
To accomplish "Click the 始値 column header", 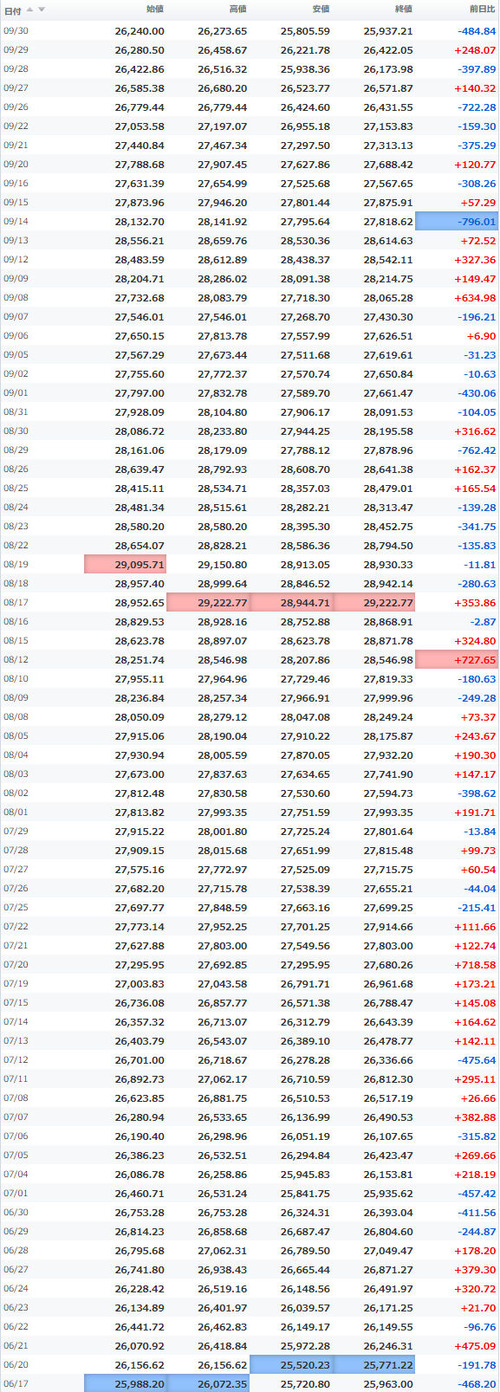I will 154,8.
